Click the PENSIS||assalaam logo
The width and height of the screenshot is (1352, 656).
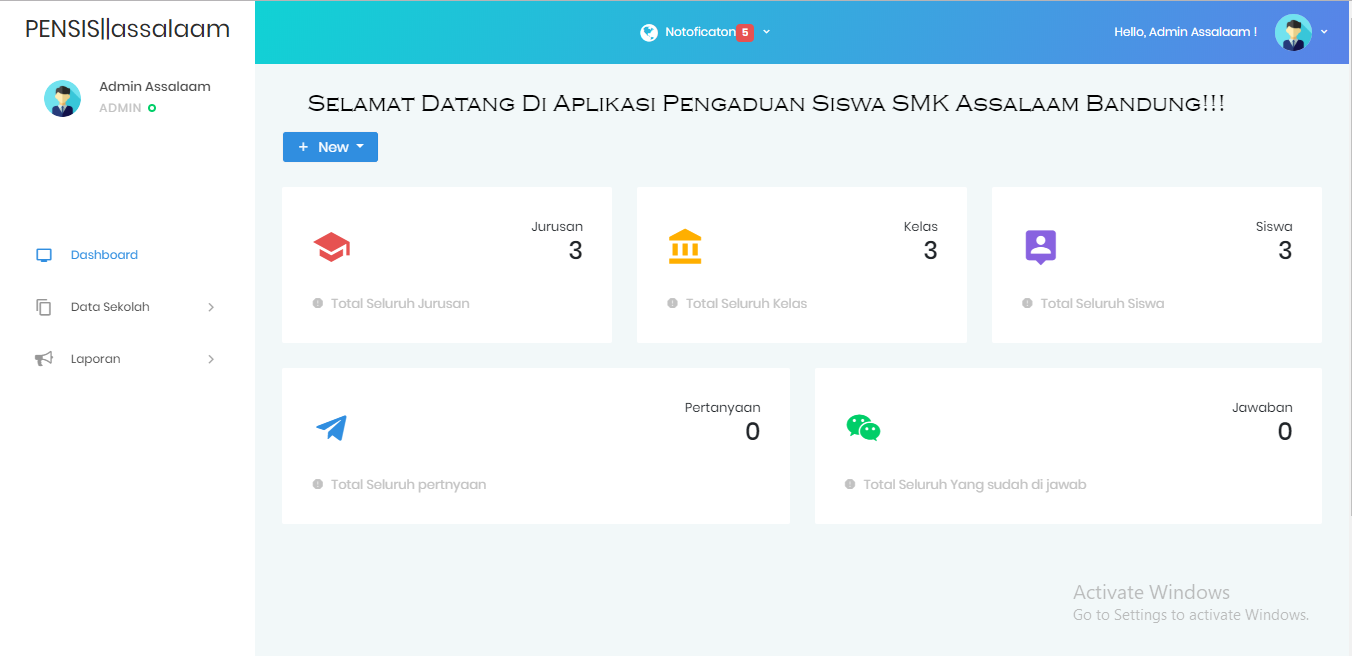coord(126,29)
